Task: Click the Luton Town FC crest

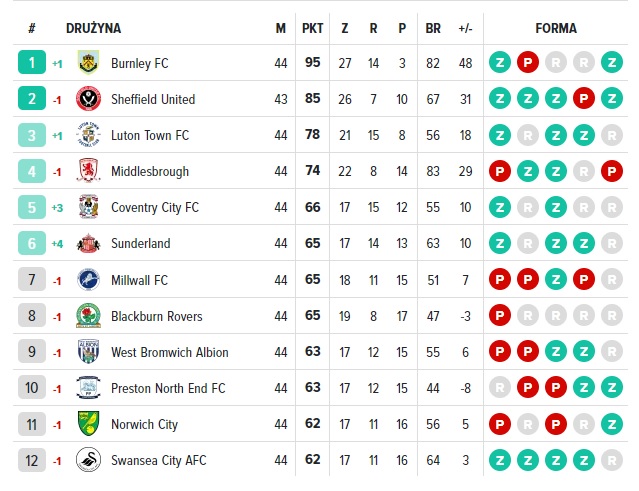Action: [88, 135]
